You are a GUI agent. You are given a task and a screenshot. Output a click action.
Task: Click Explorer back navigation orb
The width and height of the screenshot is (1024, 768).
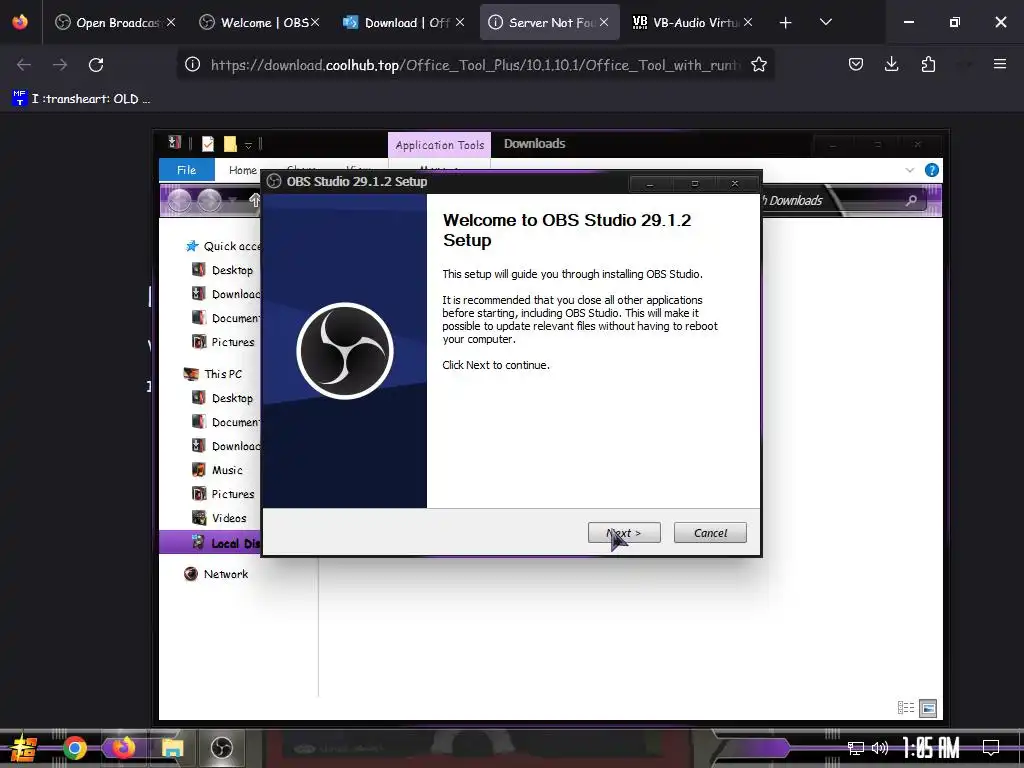(179, 200)
